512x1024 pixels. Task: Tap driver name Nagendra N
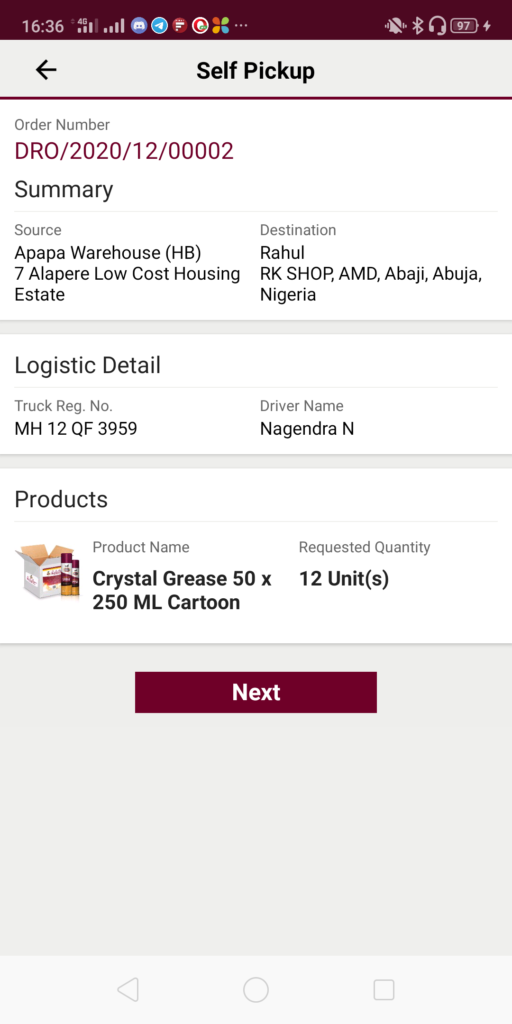(x=307, y=428)
